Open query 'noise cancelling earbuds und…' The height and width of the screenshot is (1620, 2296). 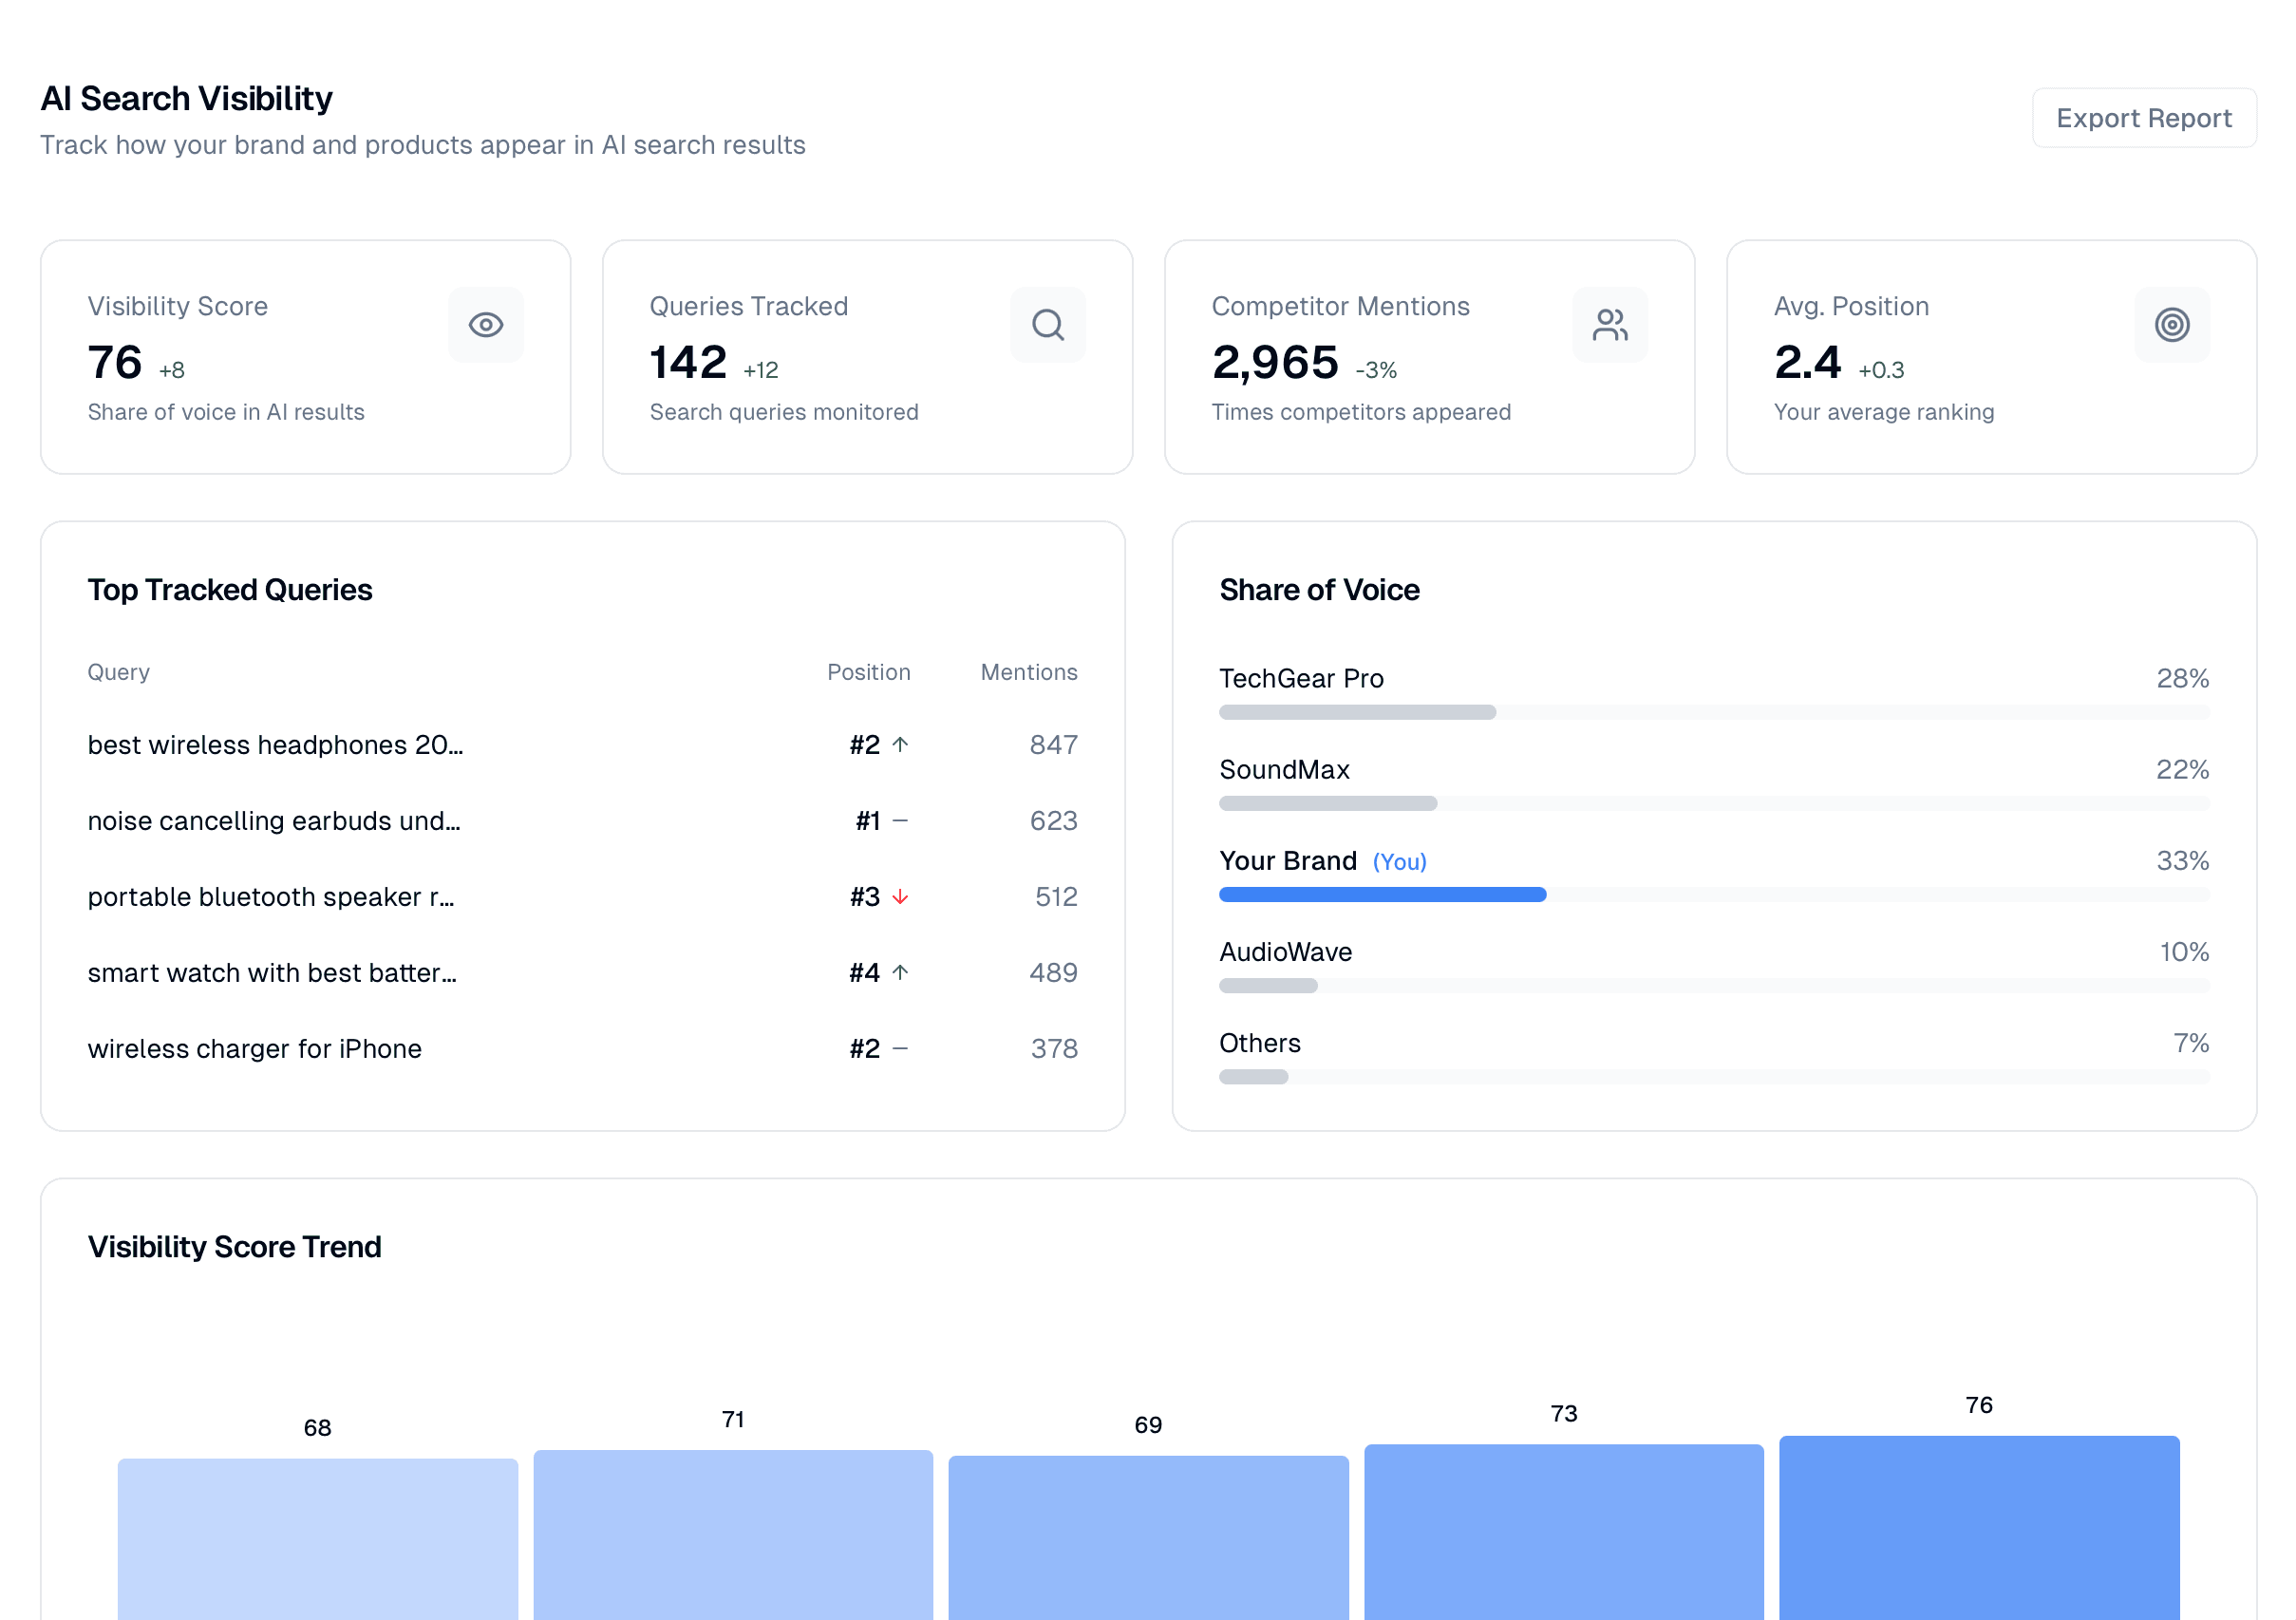pyautogui.click(x=274, y=821)
